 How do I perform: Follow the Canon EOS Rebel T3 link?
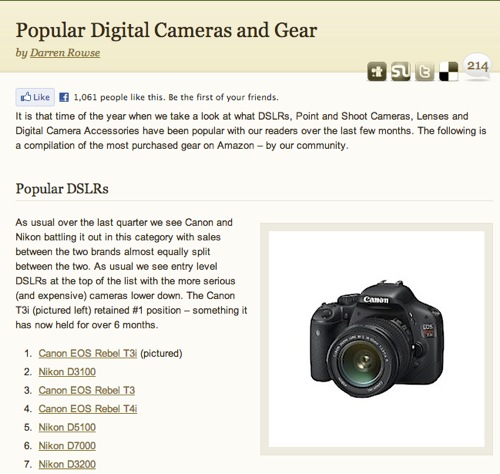coord(87,390)
